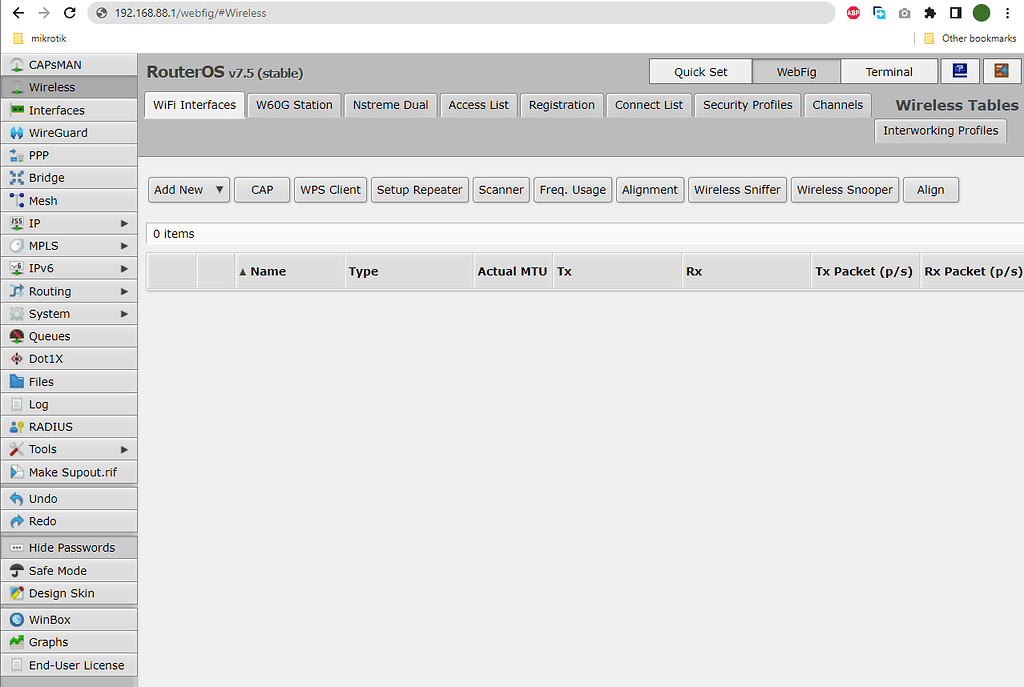
Task: Open the Interworking Profiles tab
Action: pos(940,131)
